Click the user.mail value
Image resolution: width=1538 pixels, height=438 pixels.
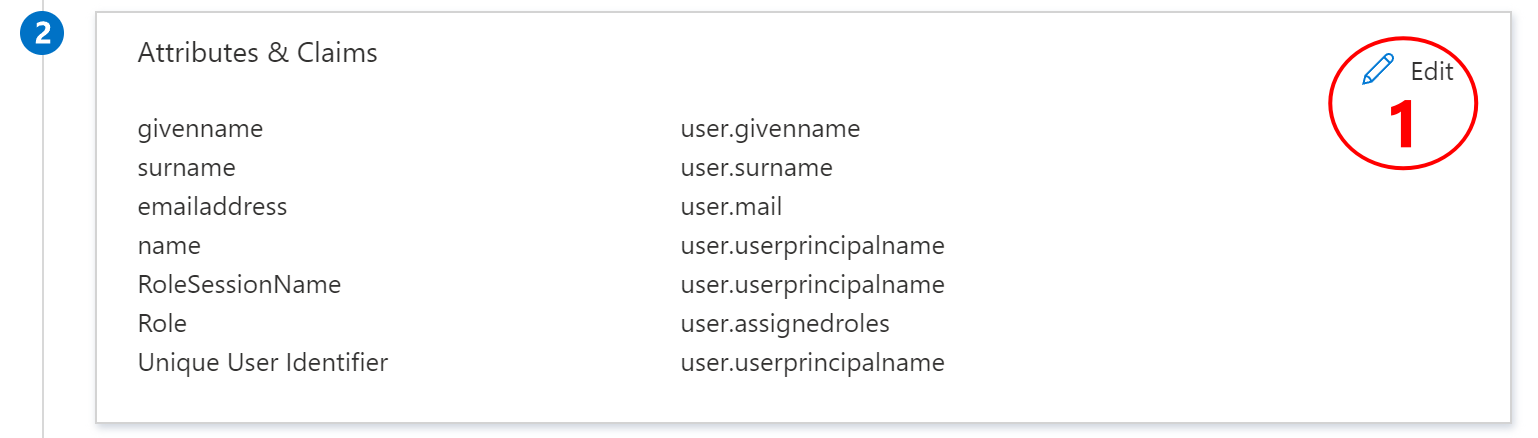coord(731,207)
